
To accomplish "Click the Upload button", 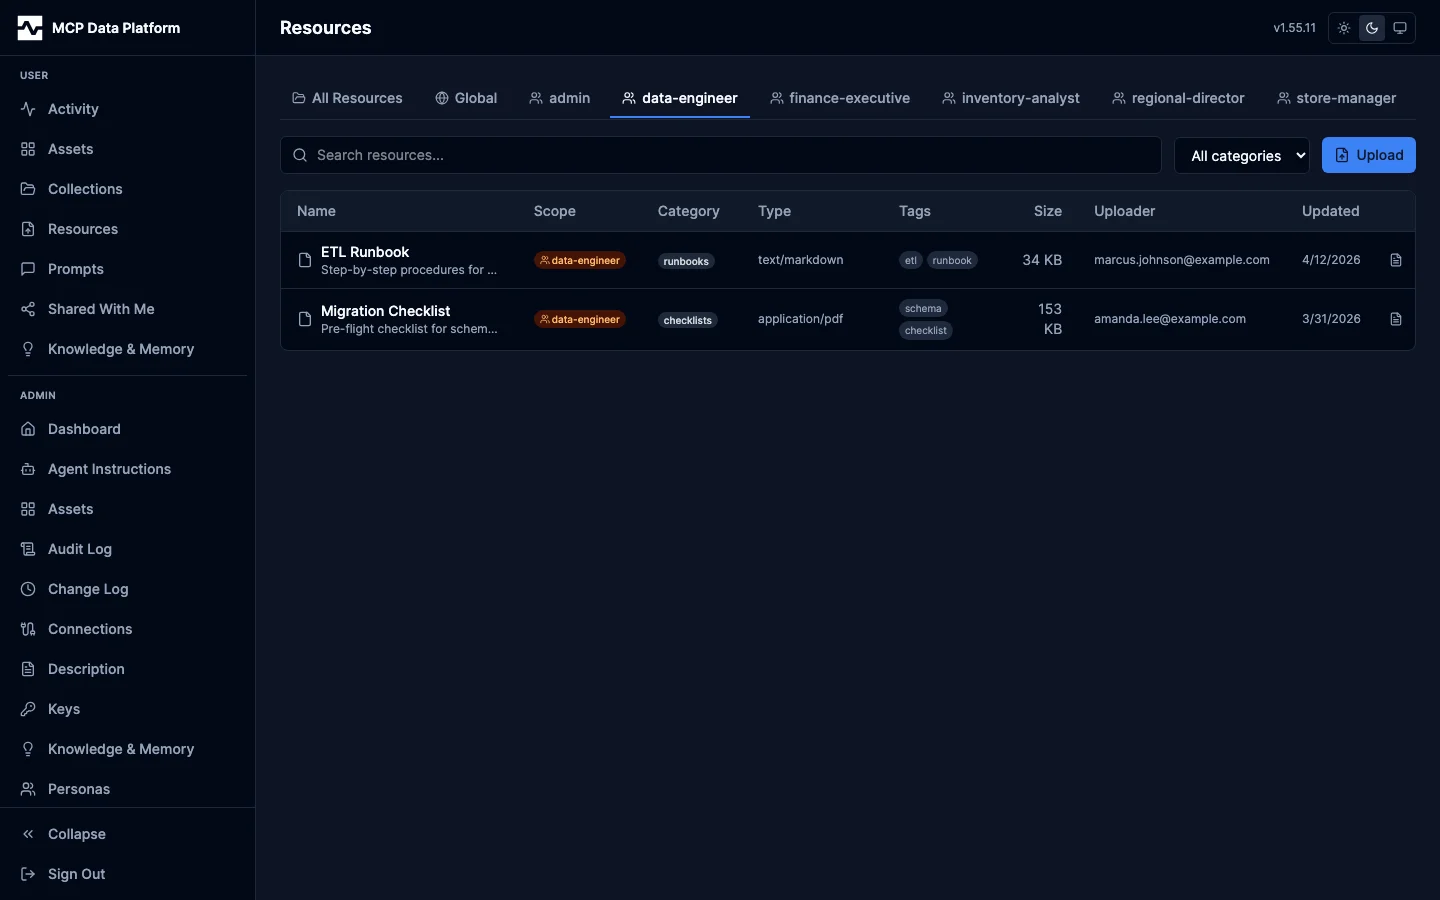I will [x=1368, y=155].
